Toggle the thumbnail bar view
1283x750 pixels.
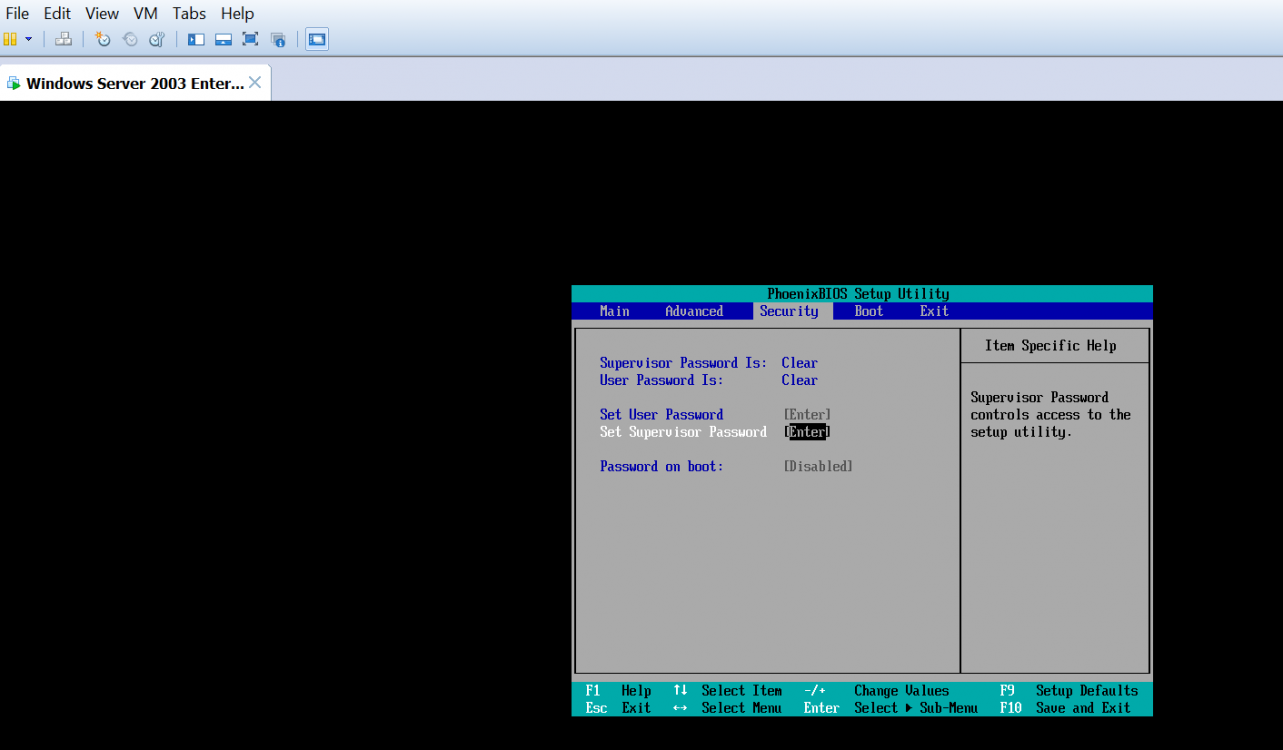pyautogui.click(x=223, y=39)
